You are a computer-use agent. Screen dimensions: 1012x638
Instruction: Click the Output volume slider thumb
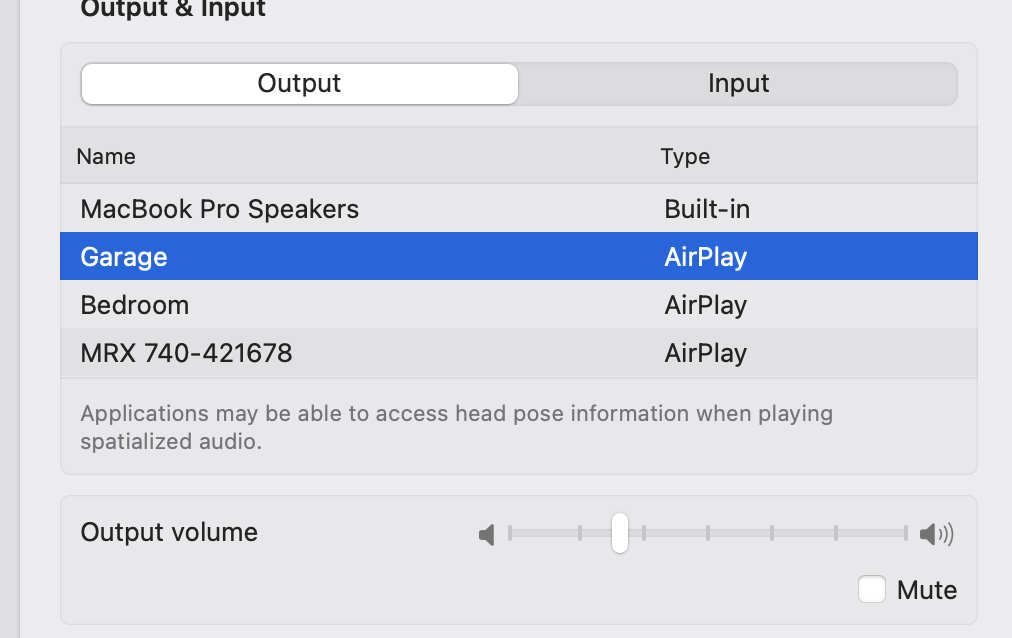pyautogui.click(x=620, y=533)
